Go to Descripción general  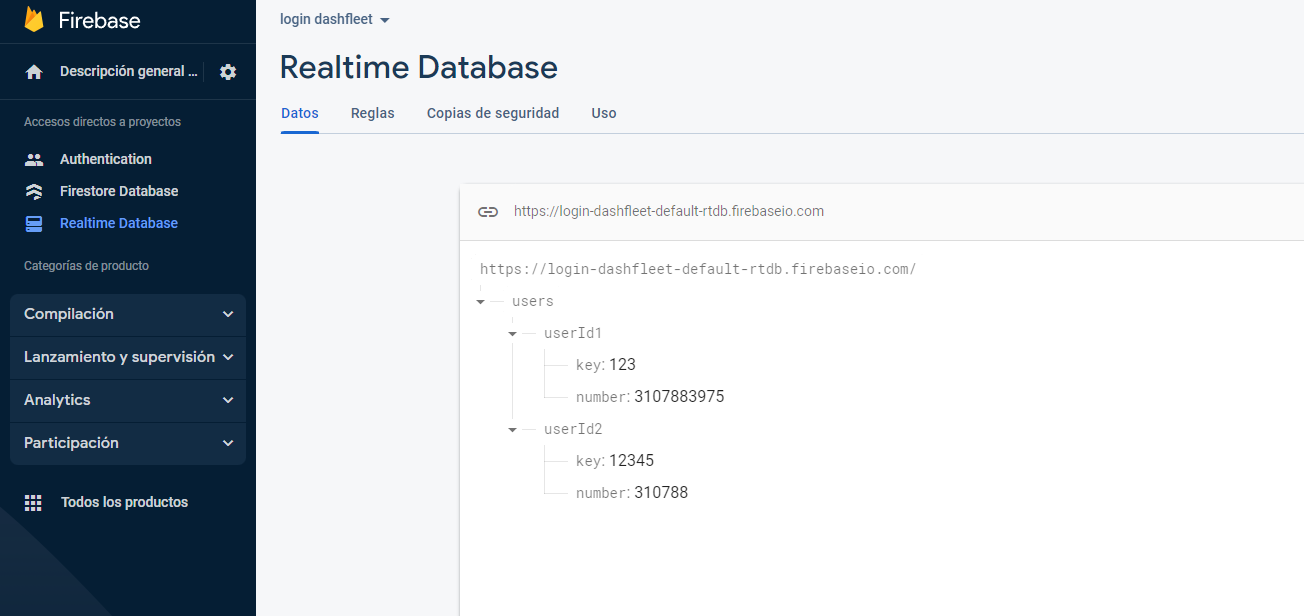[x=129, y=72]
